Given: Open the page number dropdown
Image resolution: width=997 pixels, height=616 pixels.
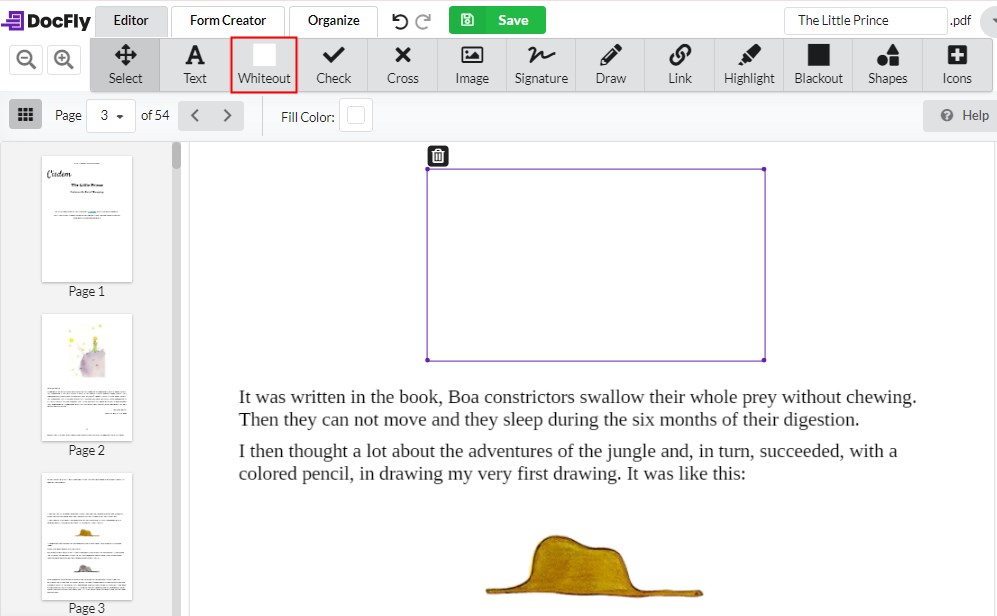Looking at the screenshot, I should pyautogui.click(x=111, y=116).
